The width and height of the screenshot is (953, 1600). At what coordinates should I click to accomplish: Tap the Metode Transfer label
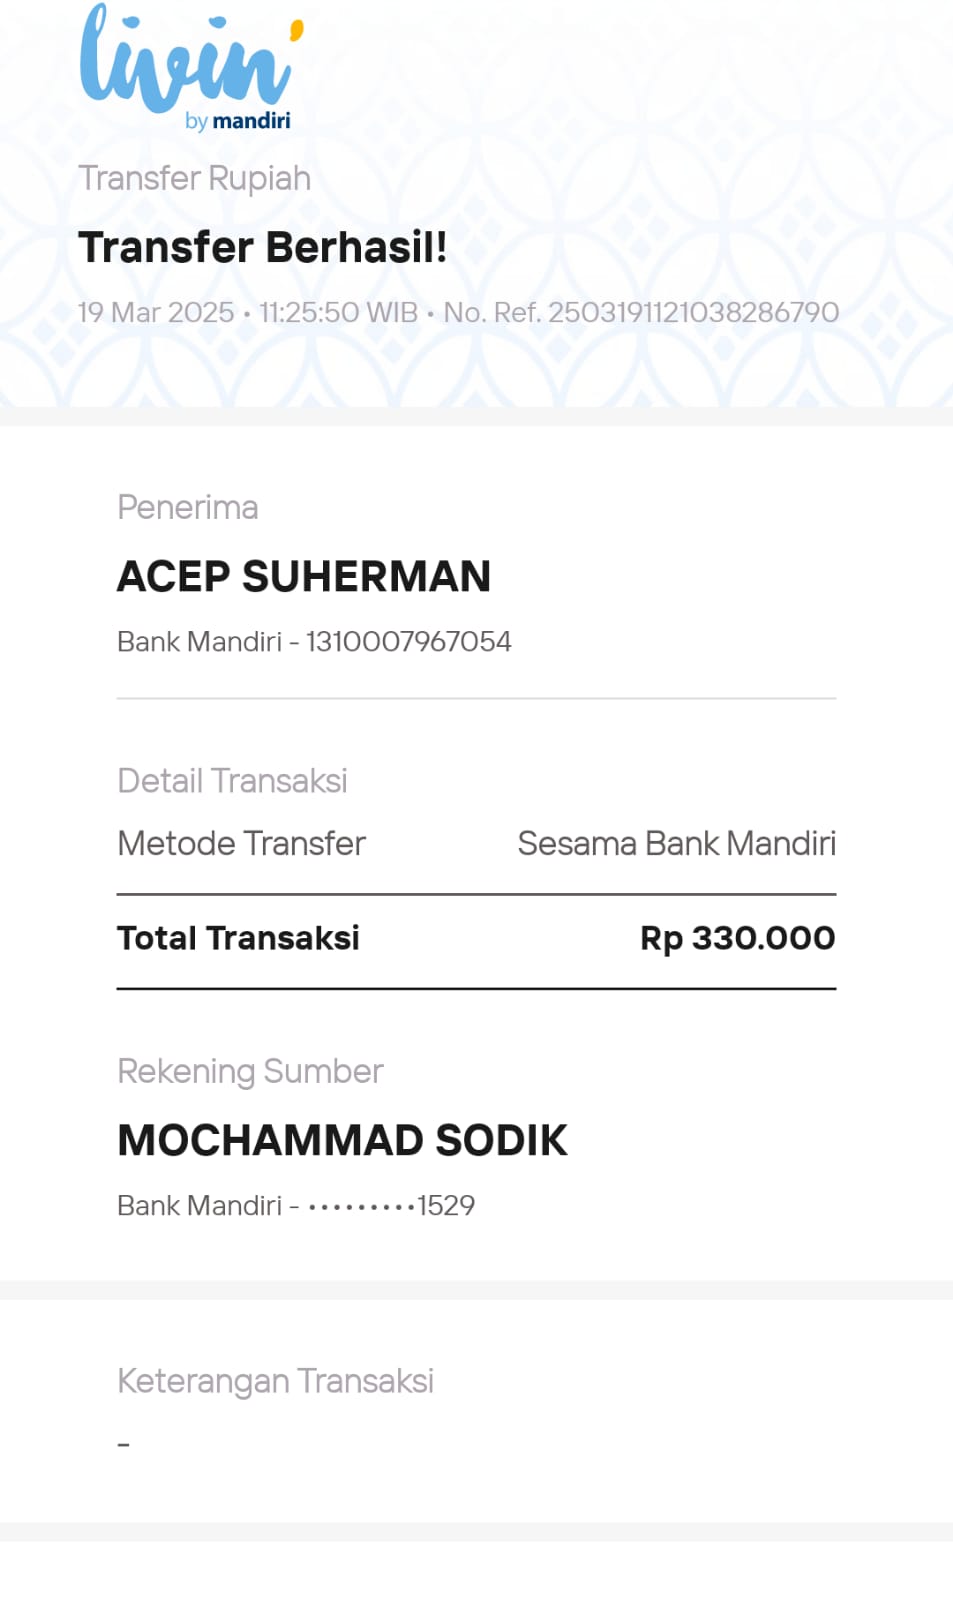point(242,843)
